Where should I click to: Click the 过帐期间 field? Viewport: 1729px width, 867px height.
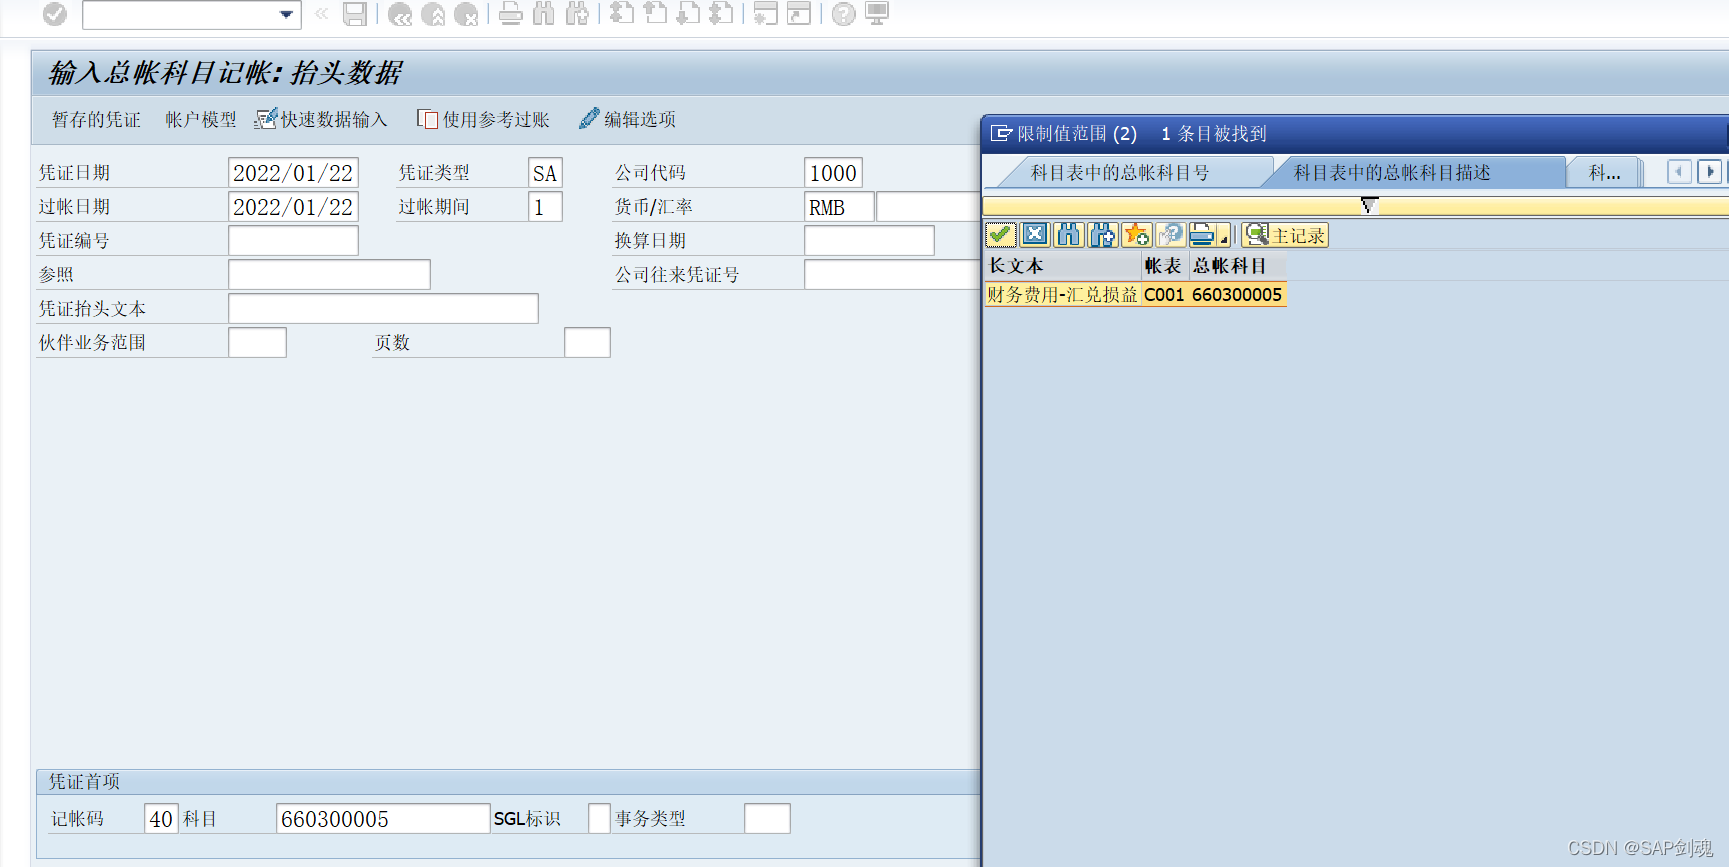click(x=545, y=207)
